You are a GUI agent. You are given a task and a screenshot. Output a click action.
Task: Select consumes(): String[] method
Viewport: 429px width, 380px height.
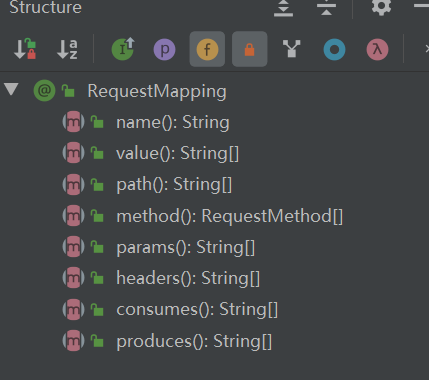pos(197,310)
